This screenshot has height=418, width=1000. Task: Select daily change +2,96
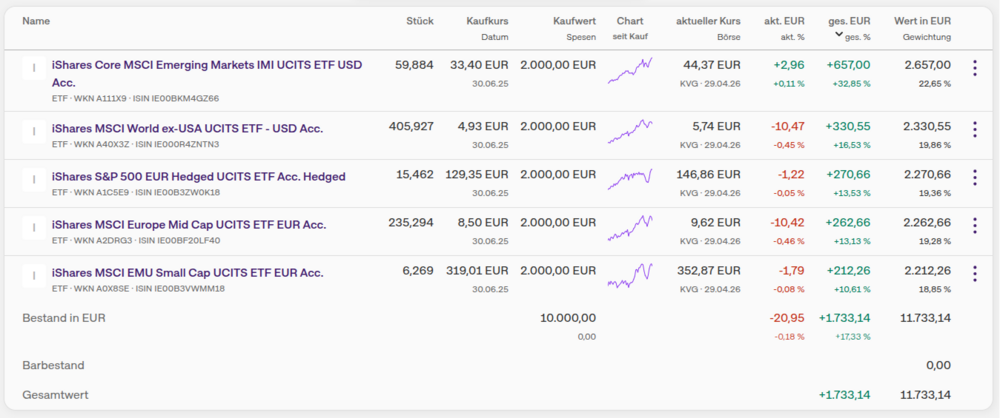(x=790, y=64)
